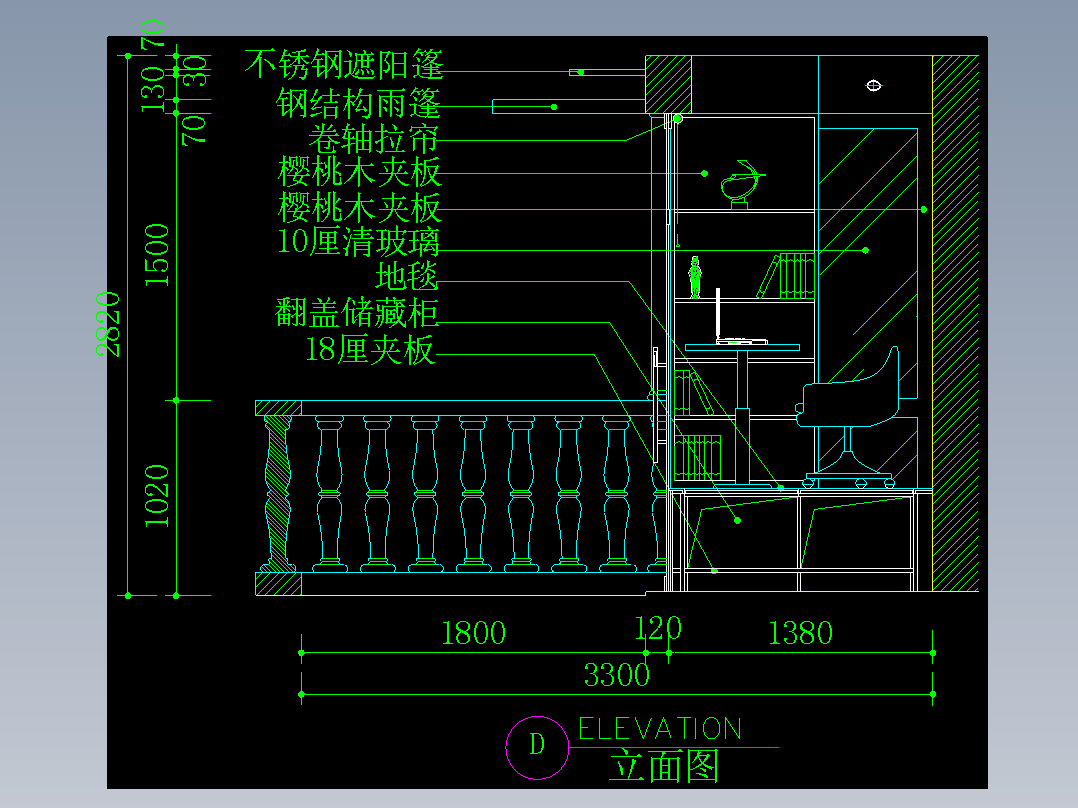Click the 不锈钢遮阳篷 annotation label
Viewport: 1078px width, 808px height.
point(344,65)
